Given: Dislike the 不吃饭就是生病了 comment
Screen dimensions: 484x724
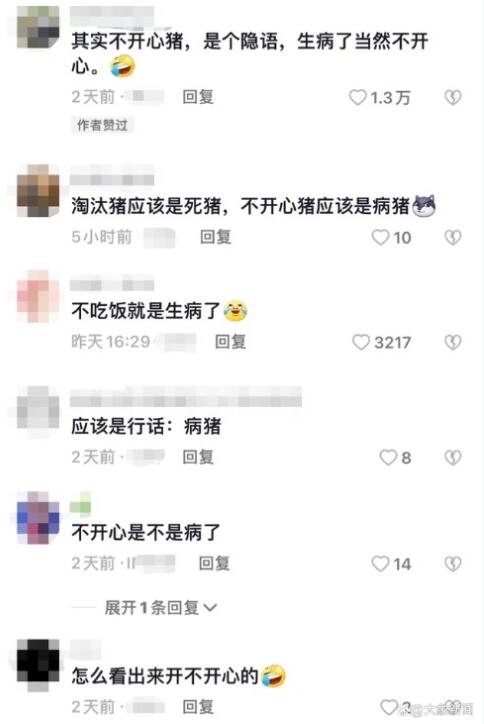Looking at the screenshot, I should (453, 343).
